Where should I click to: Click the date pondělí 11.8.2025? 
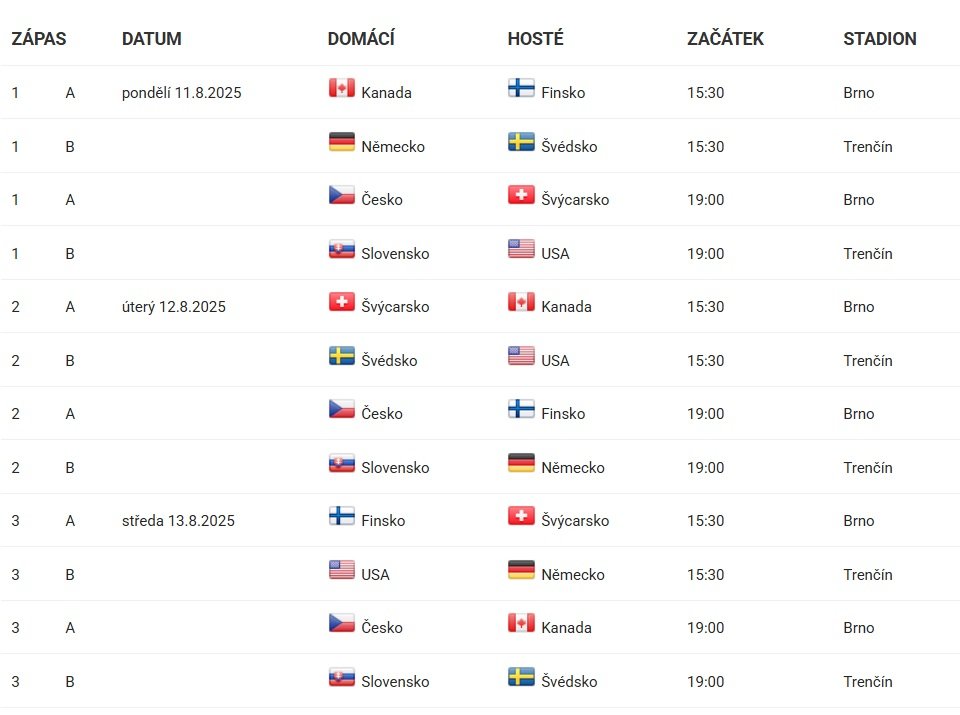pyautogui.click(x=181, y=93)
